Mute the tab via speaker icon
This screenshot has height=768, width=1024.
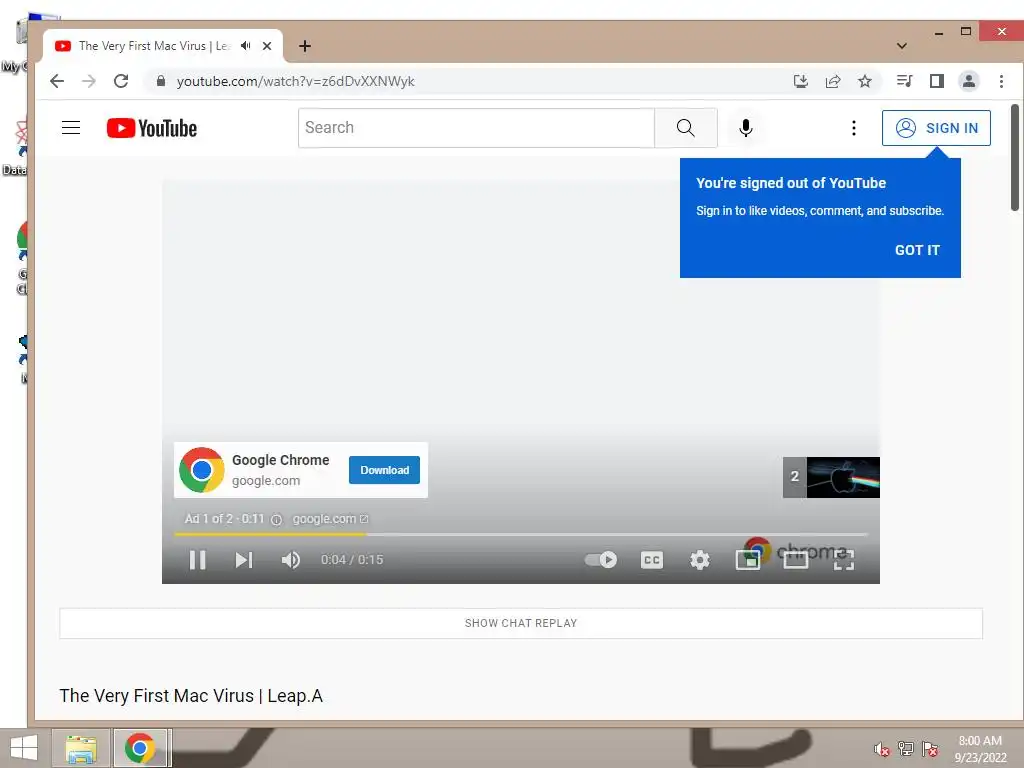[246, 46]
